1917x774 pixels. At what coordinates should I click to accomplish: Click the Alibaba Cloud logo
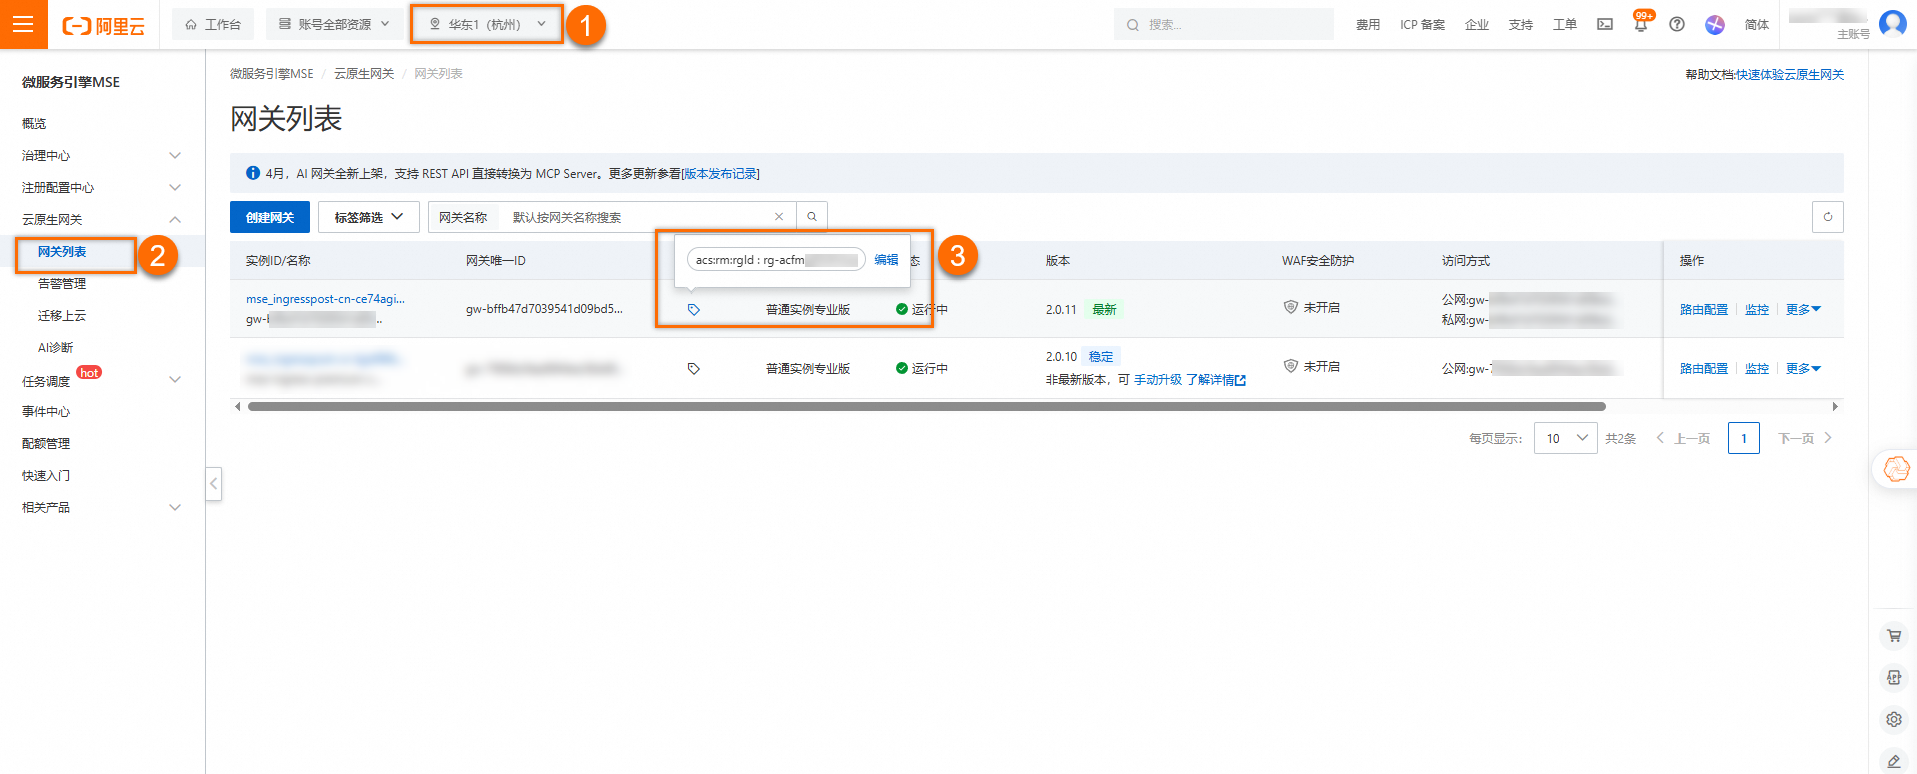point(104,25)
